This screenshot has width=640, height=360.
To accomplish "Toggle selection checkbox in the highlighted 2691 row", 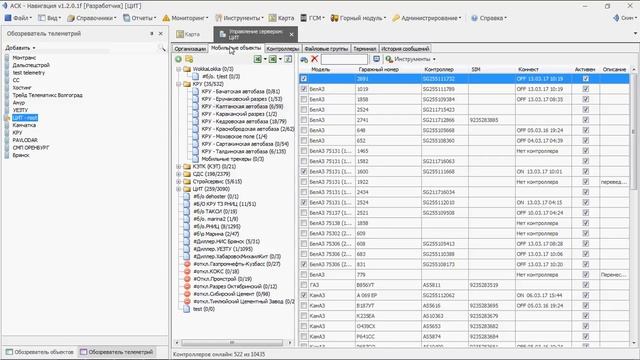I will click(x=304, y=79).
